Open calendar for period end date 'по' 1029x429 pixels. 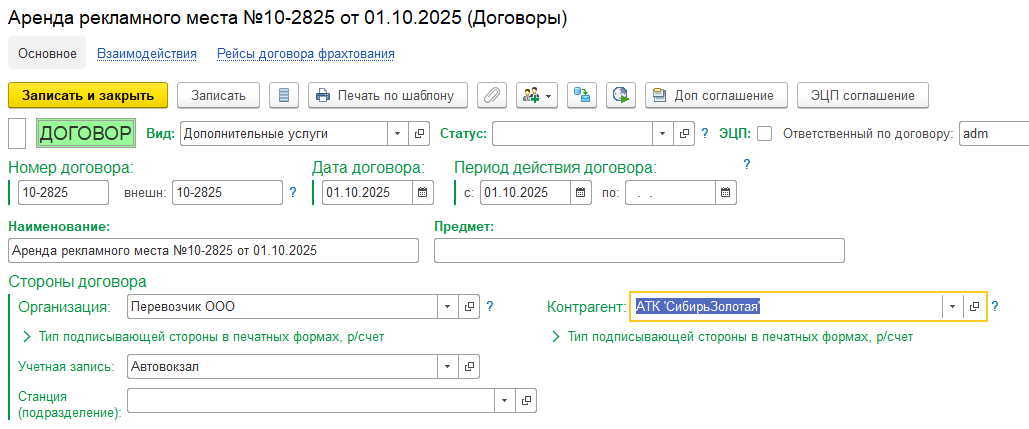pyautogui.click(x=726, y=192)
